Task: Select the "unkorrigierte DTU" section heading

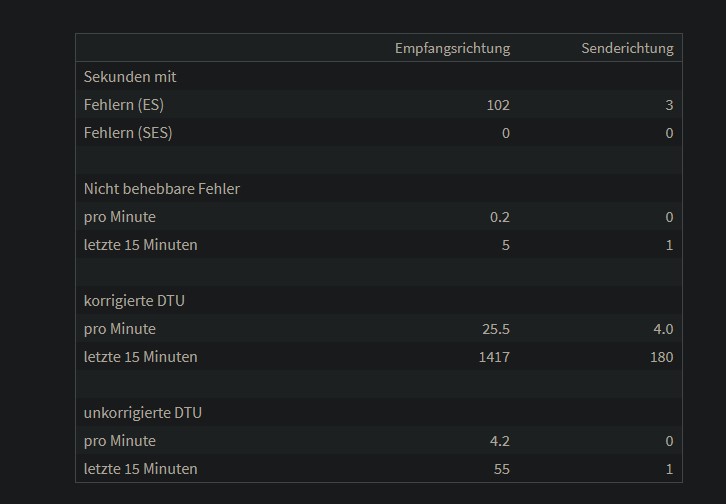Action: [x=143, y=413]
